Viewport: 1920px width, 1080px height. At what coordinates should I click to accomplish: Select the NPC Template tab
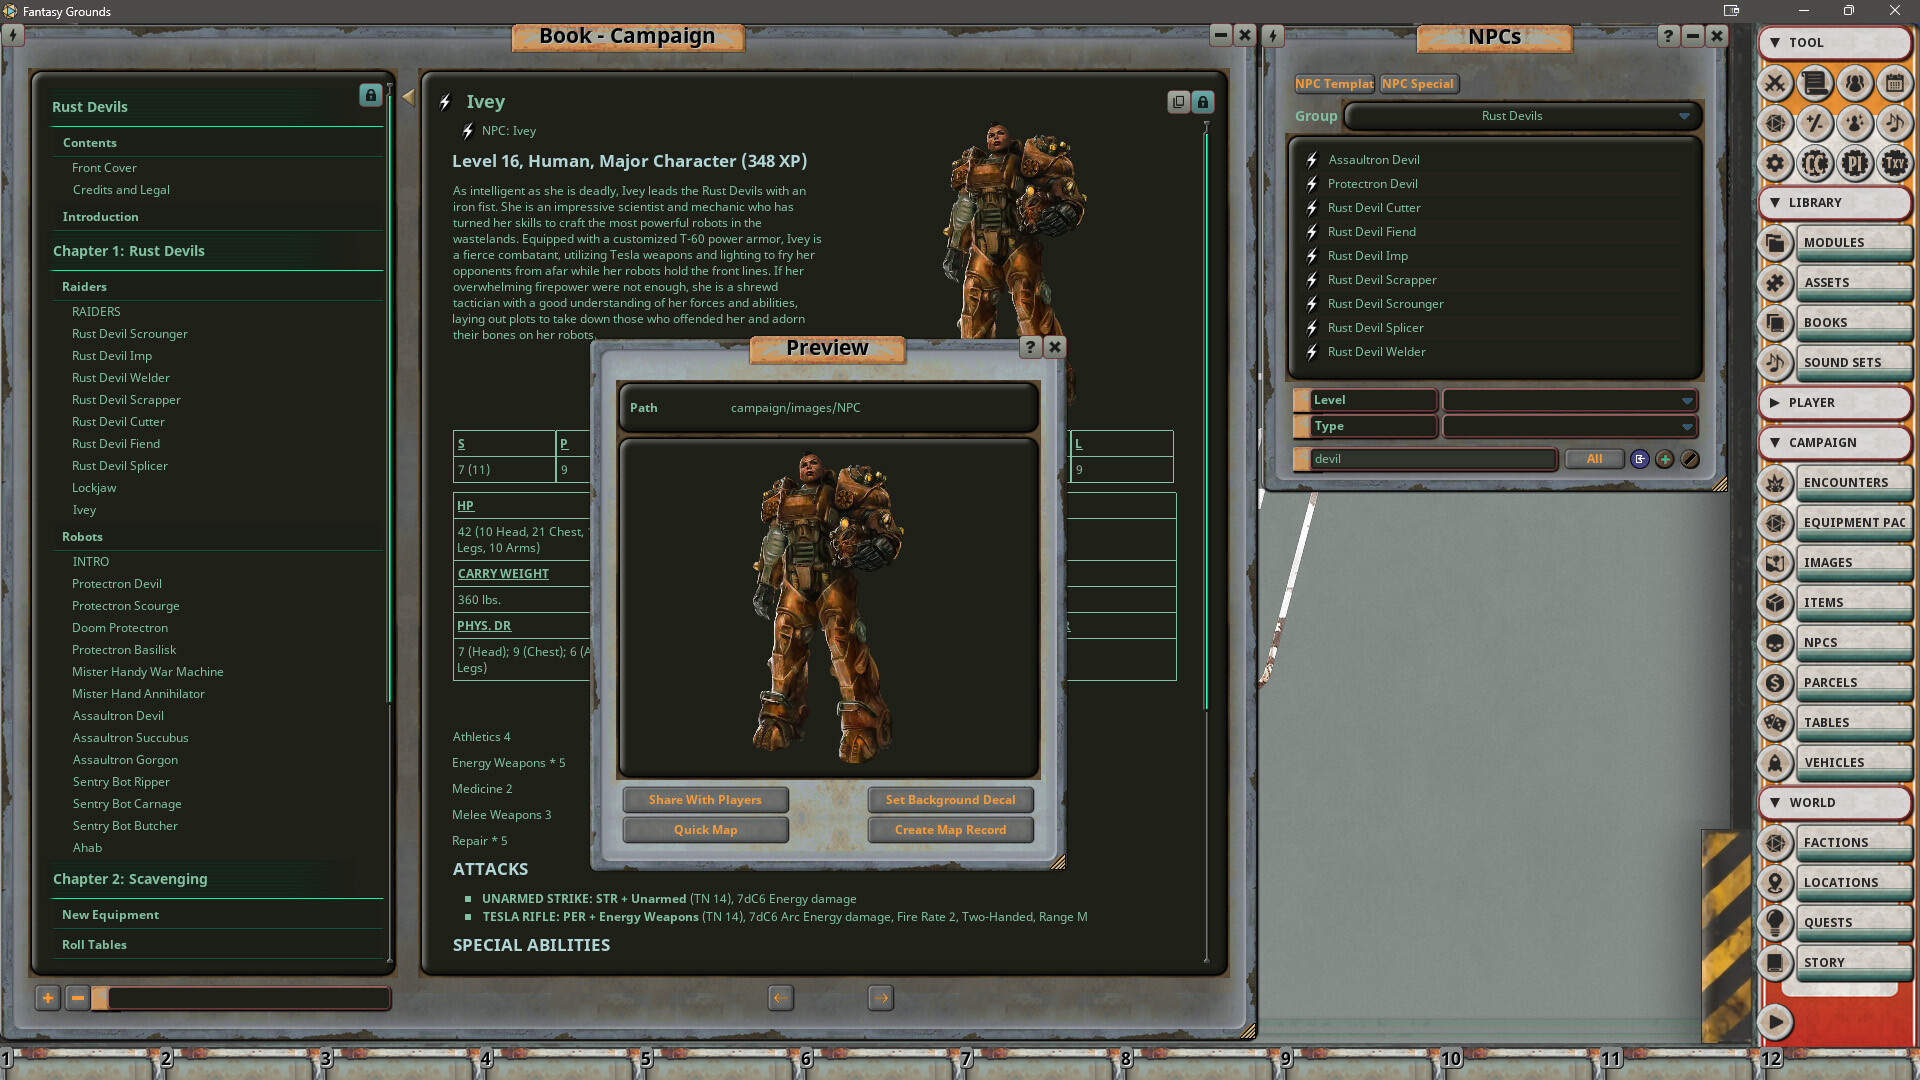click(1334, 84)
